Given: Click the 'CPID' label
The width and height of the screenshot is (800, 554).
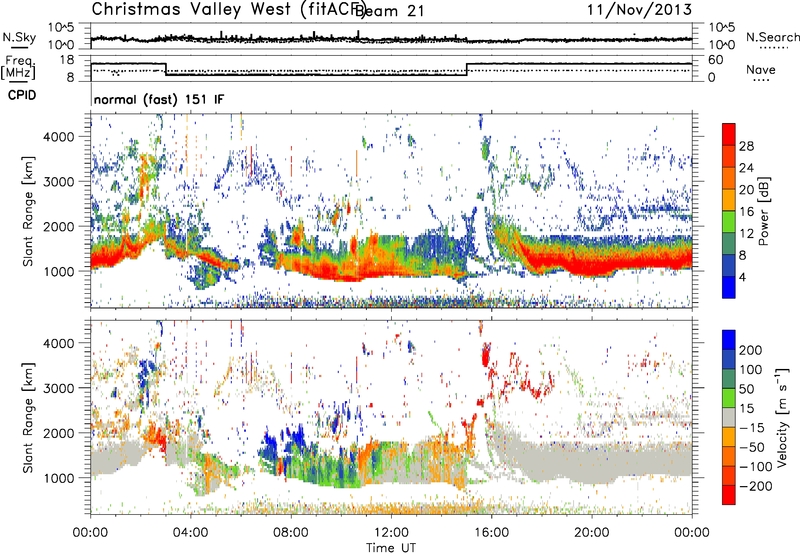Looking at the screenshot, I should pos(22,95).
